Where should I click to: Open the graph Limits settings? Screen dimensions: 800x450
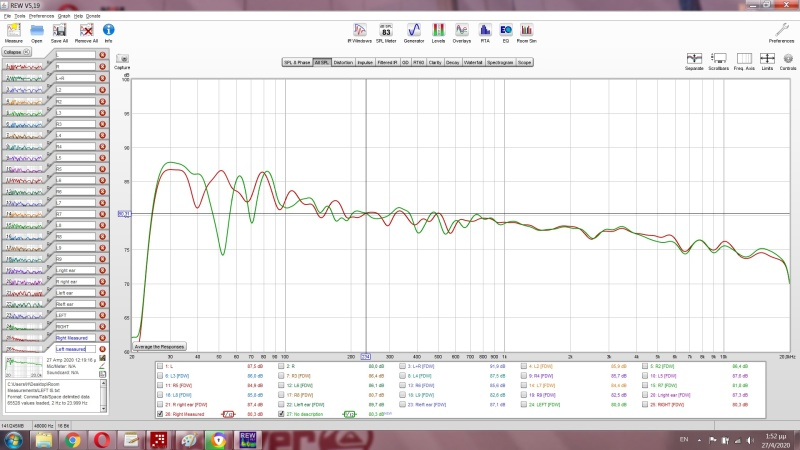(x=766, y=60)
